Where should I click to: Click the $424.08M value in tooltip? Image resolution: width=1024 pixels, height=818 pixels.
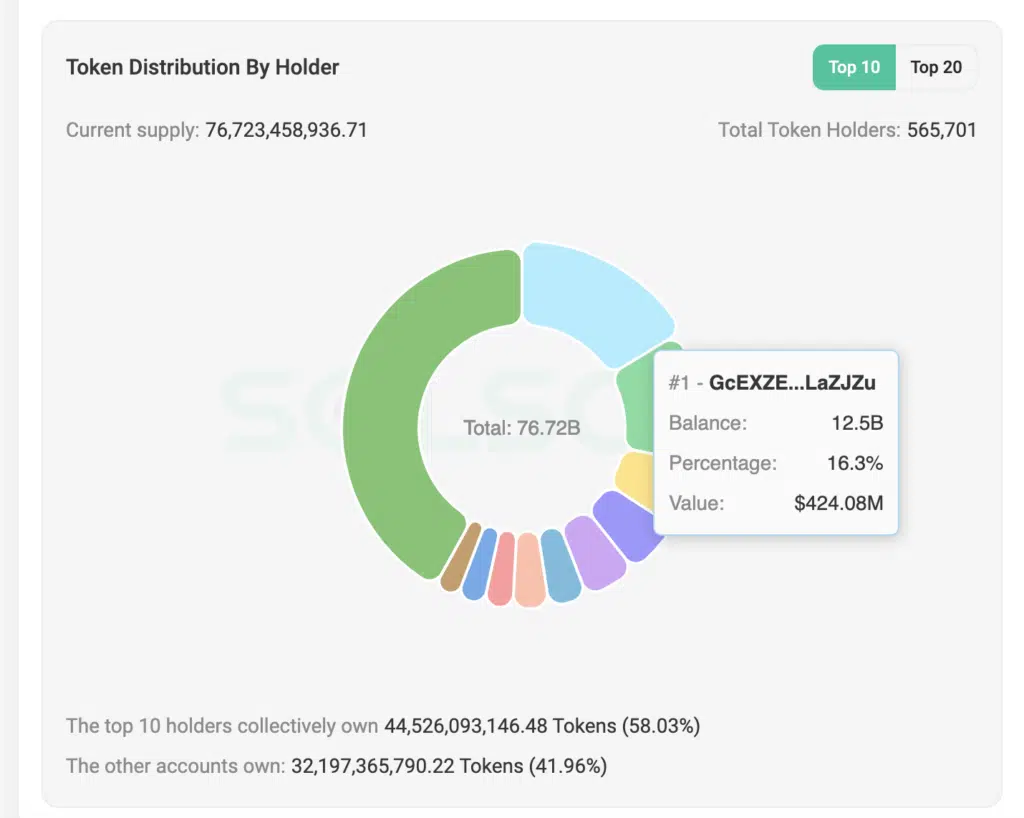point(838,503)
